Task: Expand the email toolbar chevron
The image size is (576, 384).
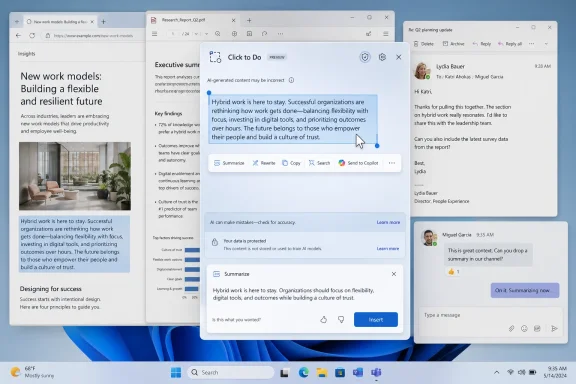Action: (x=546, y=44)
